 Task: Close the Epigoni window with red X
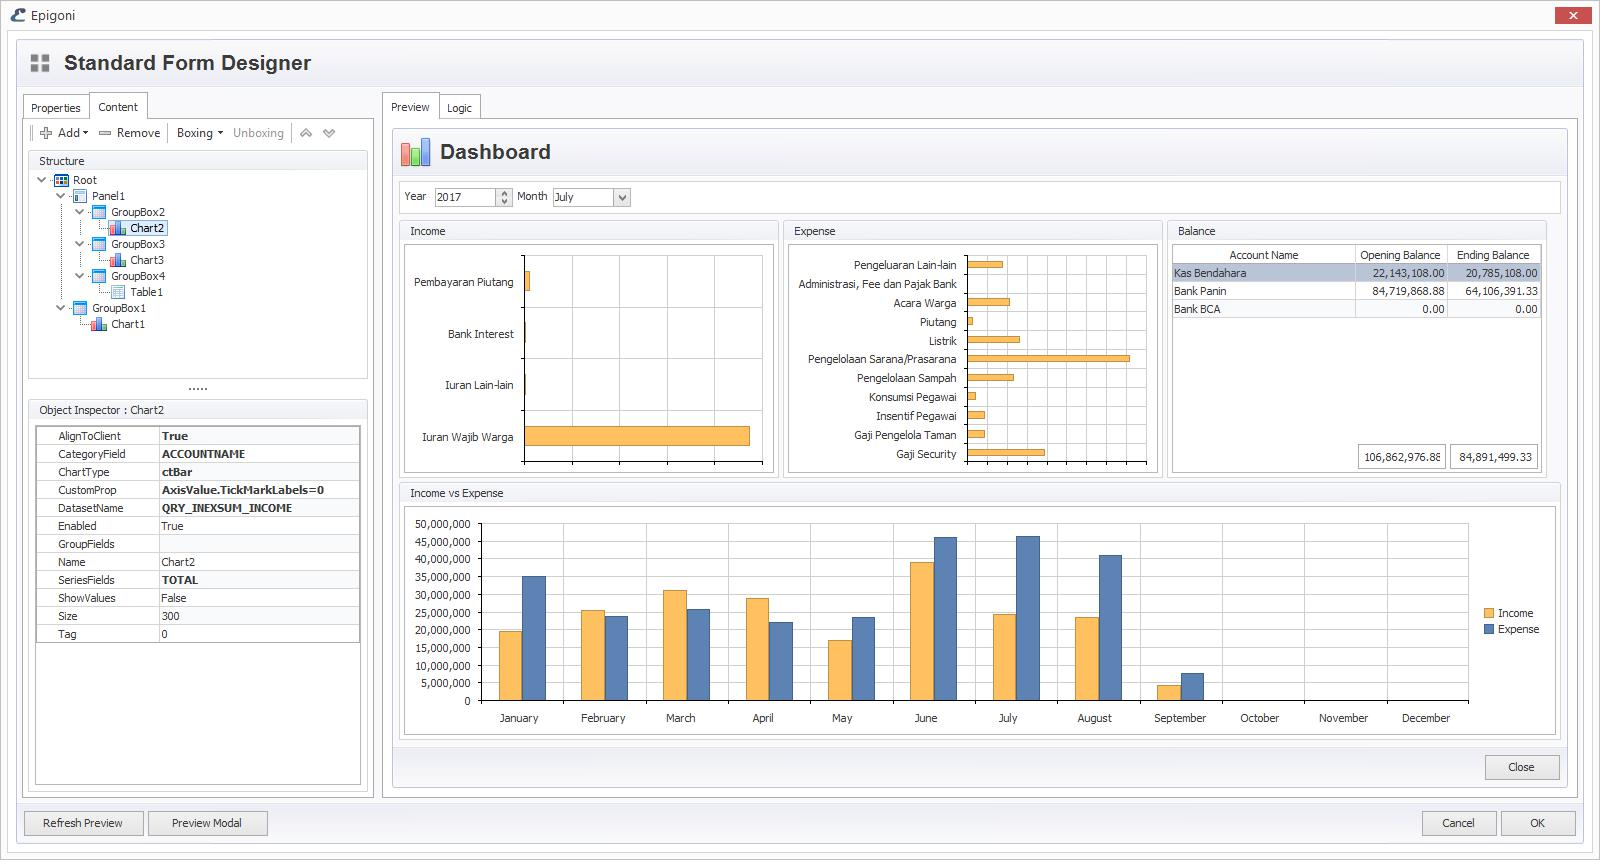pyautogui.click(x=1573, y=15)
